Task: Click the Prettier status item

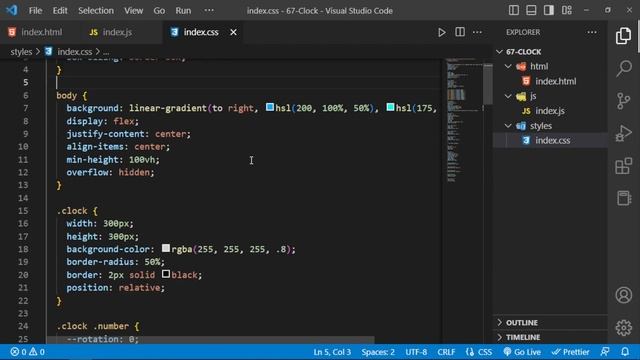Action: point(570,352)
